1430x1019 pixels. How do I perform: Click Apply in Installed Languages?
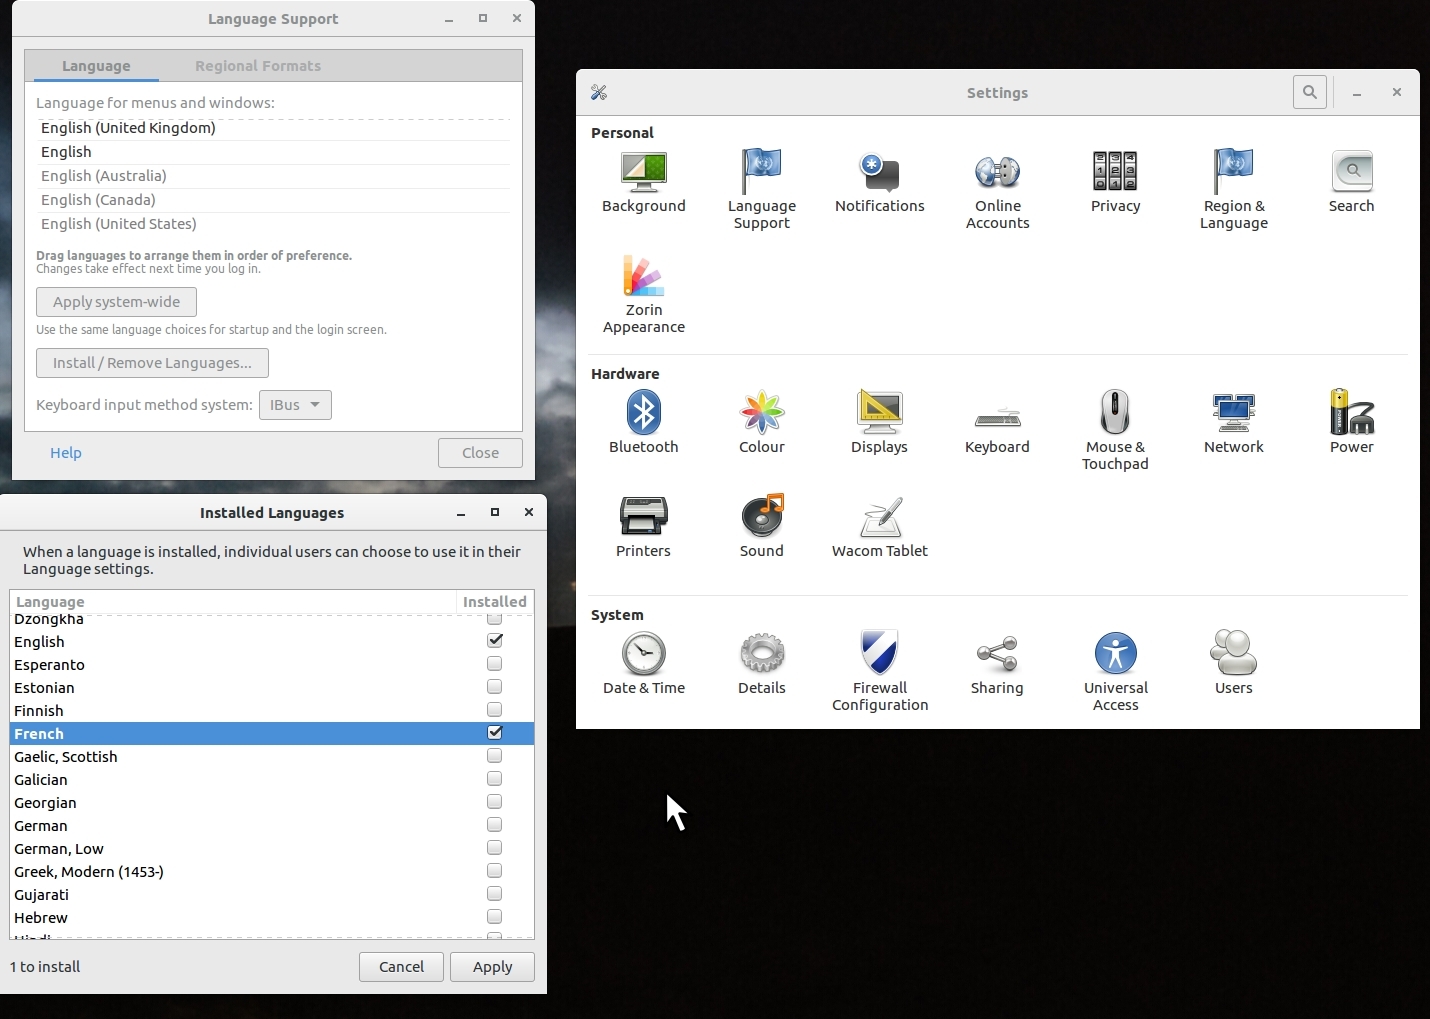[x=492, y=967]
